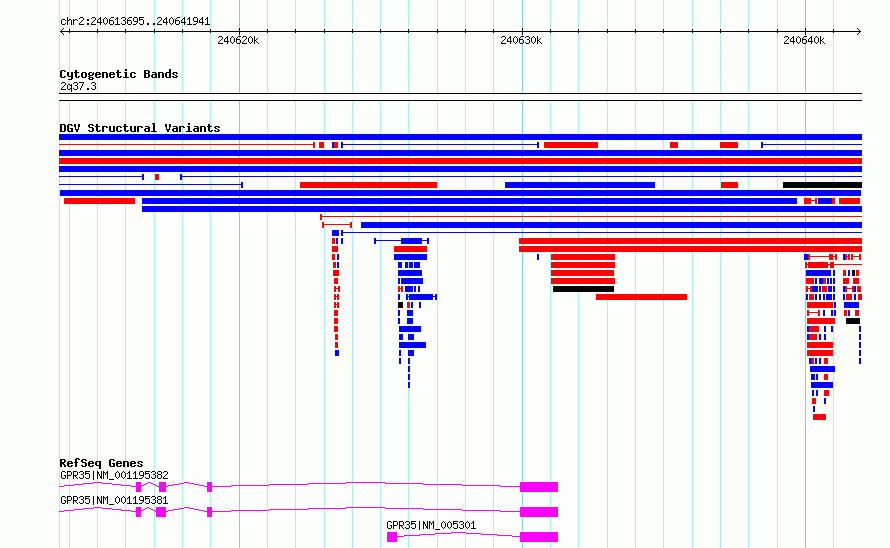This screenshot has width=890, height=548.
Task: Select the Cytogenetic Bands track title
Action: 119,74
